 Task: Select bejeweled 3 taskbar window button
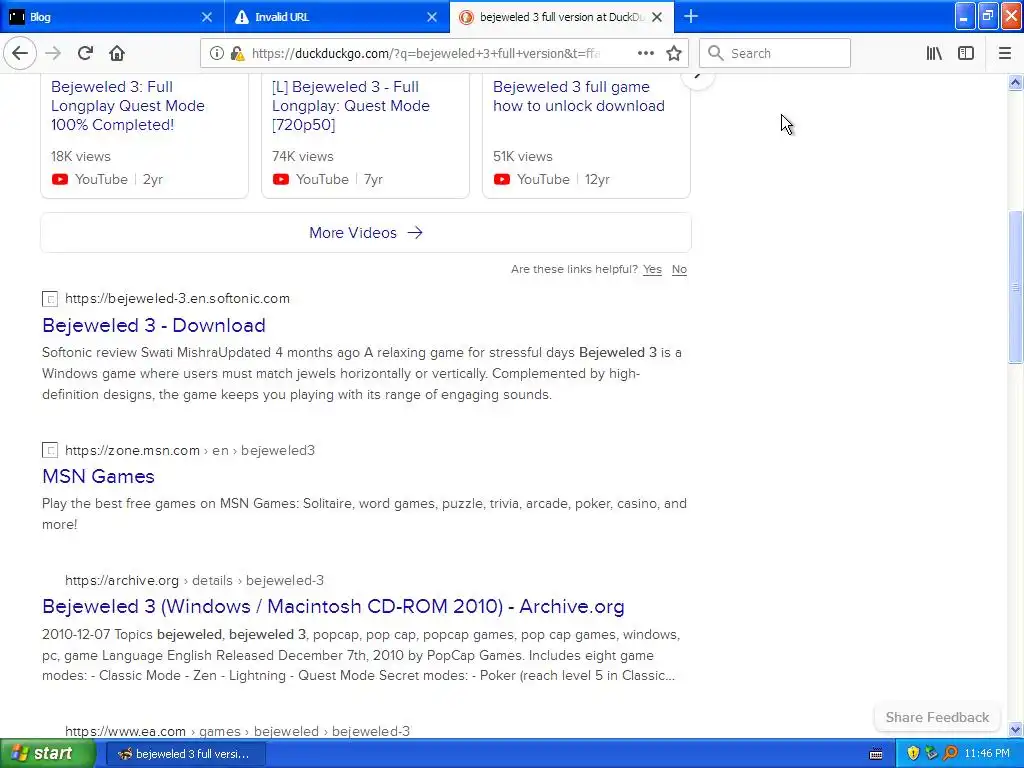pyautogui.click(x=184, y=754)
